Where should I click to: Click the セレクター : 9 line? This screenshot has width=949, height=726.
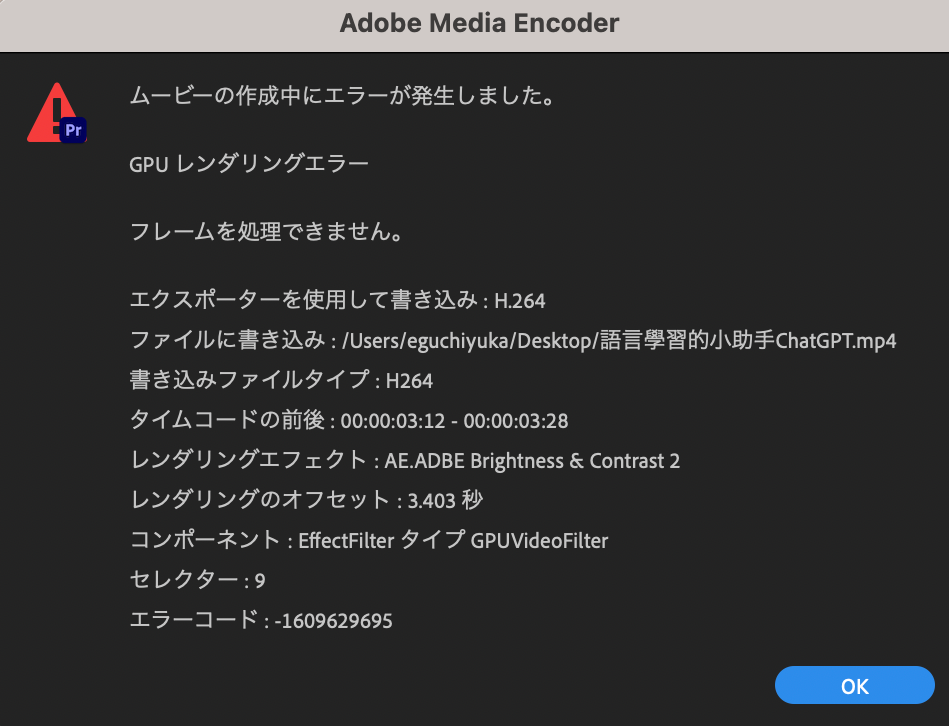pyautogui.click(x=196, y=580)
